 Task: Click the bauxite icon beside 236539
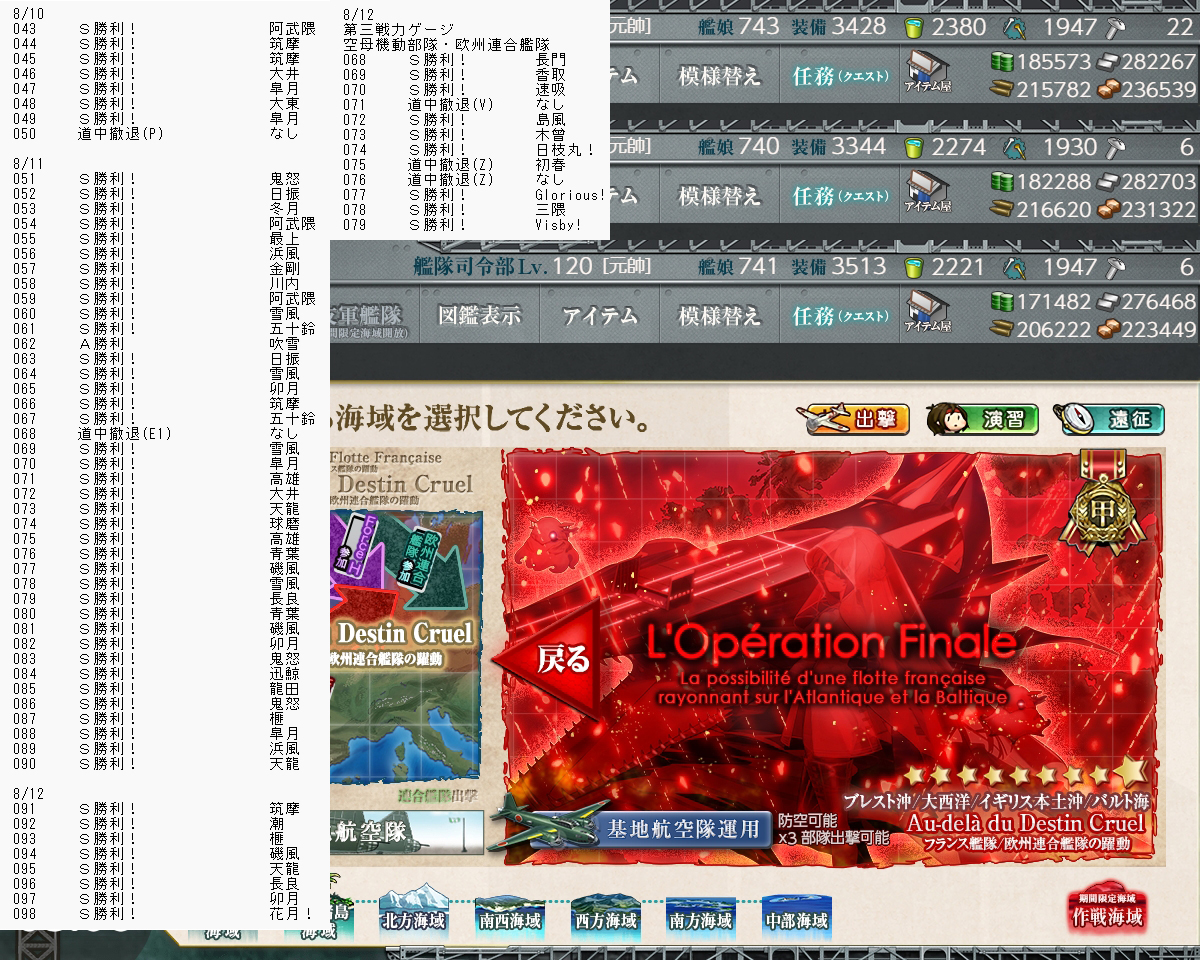tap(1107, 89)
